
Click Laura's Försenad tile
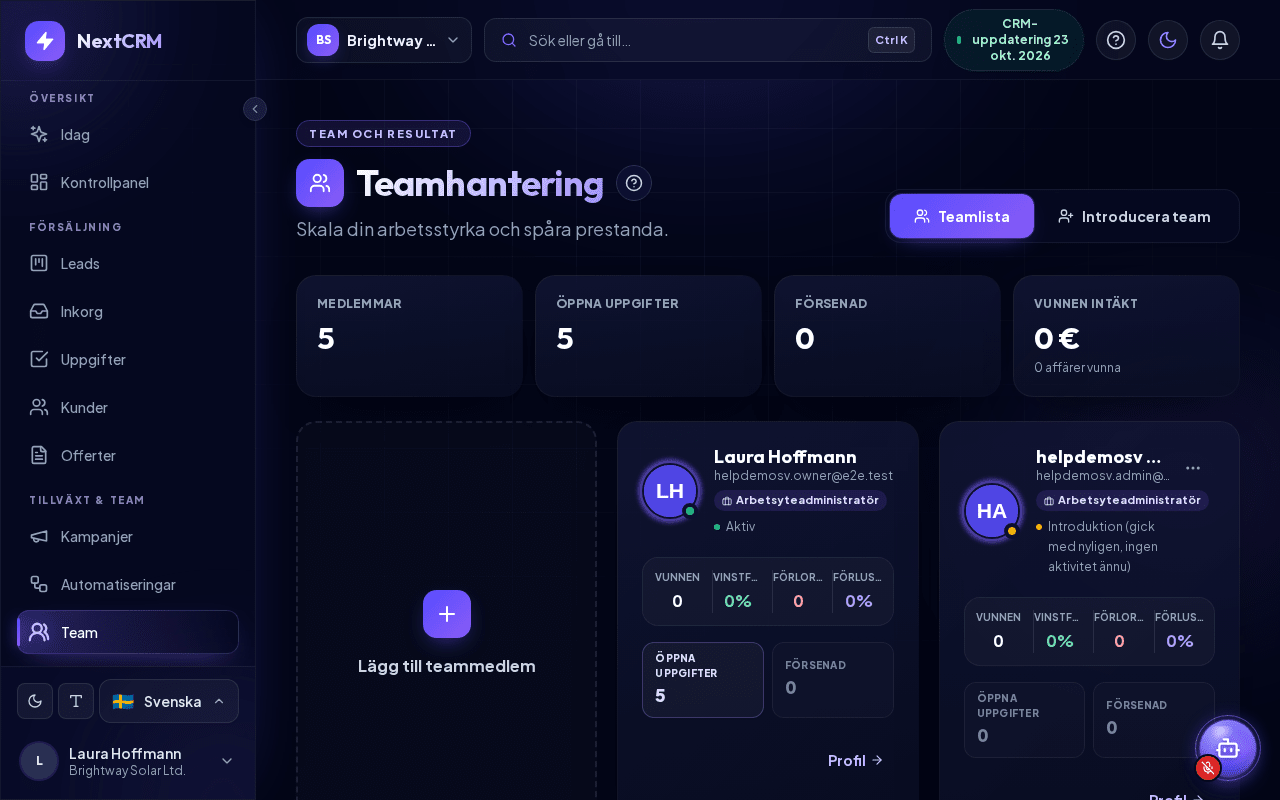[x=833, y=680]
